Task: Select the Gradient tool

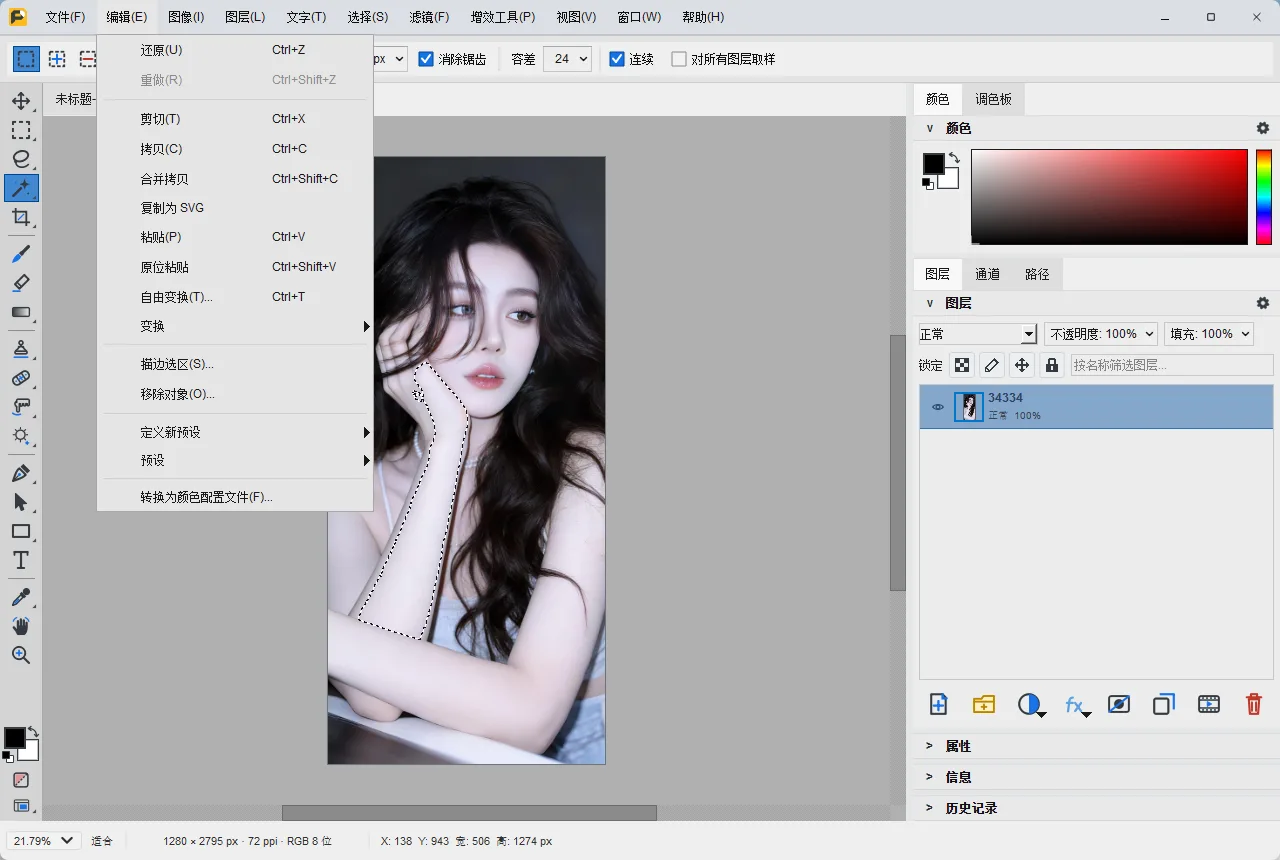Action: coord(21,312)
